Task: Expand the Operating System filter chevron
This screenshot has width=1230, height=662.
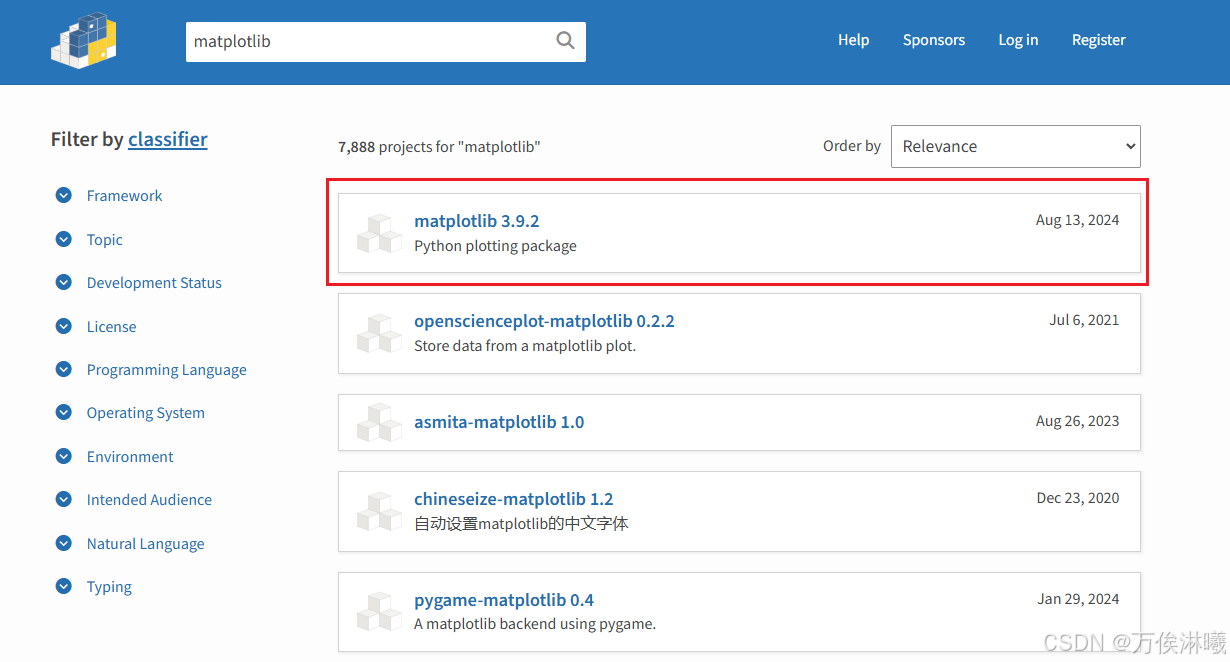Action: (64, 413)
